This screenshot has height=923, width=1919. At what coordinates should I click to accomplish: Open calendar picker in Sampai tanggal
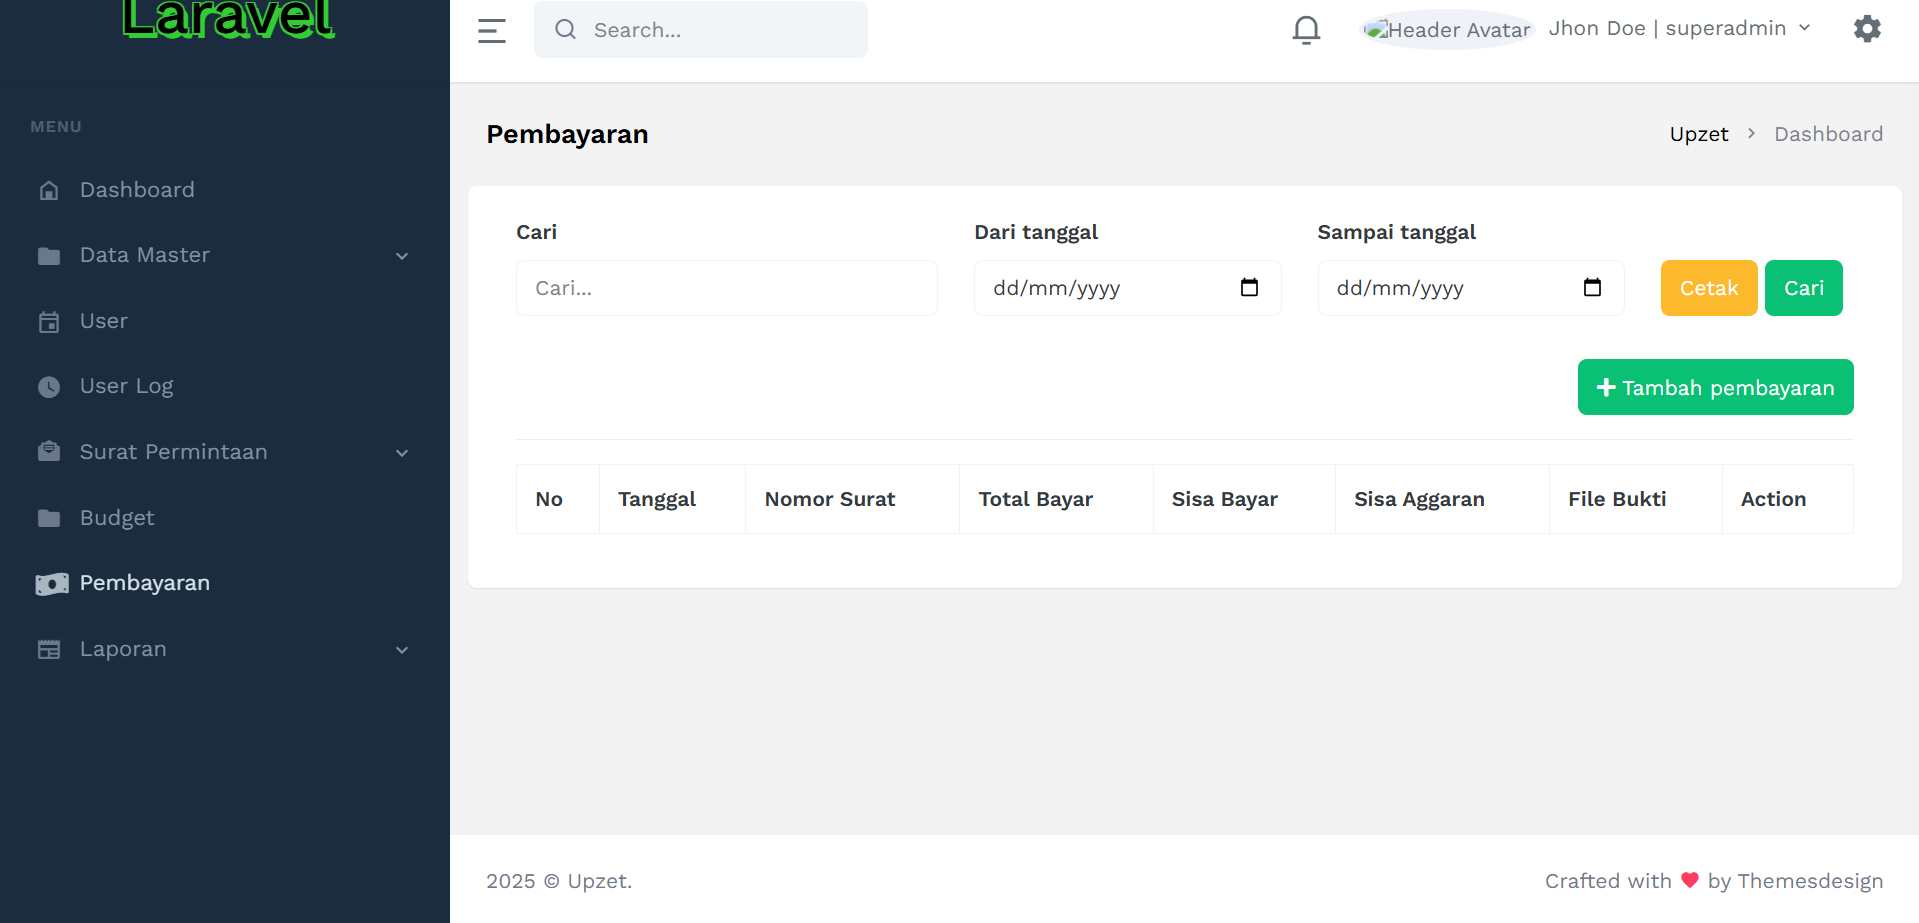pyautogui.click(x=1592, y=288)
